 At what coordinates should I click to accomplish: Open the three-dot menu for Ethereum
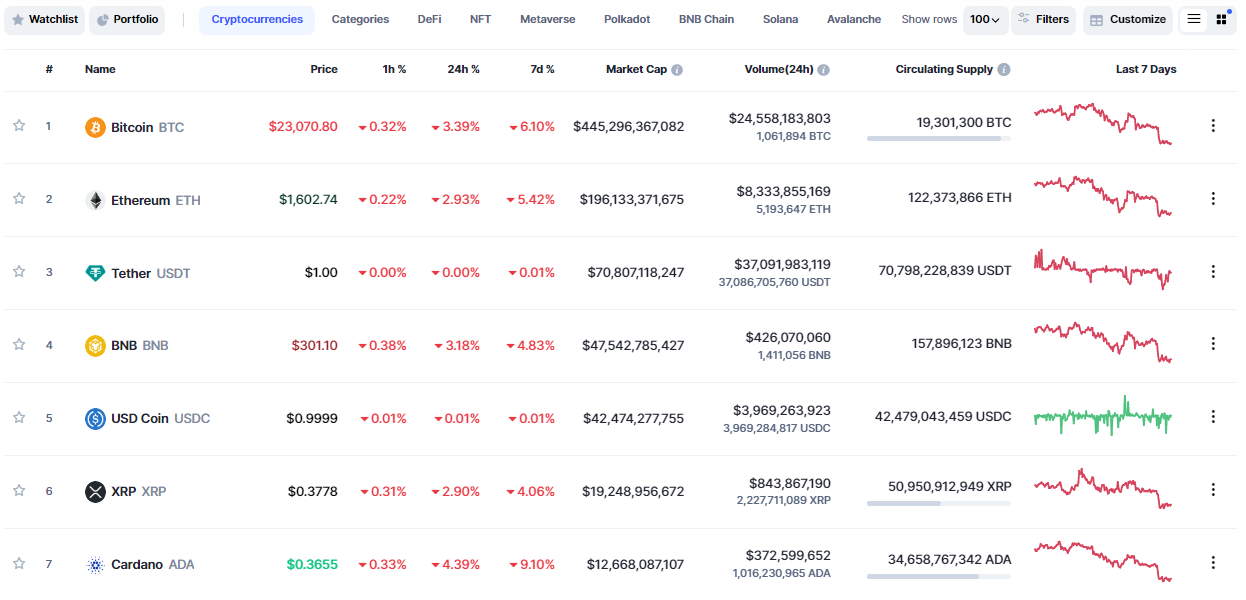pos(1213,198)
